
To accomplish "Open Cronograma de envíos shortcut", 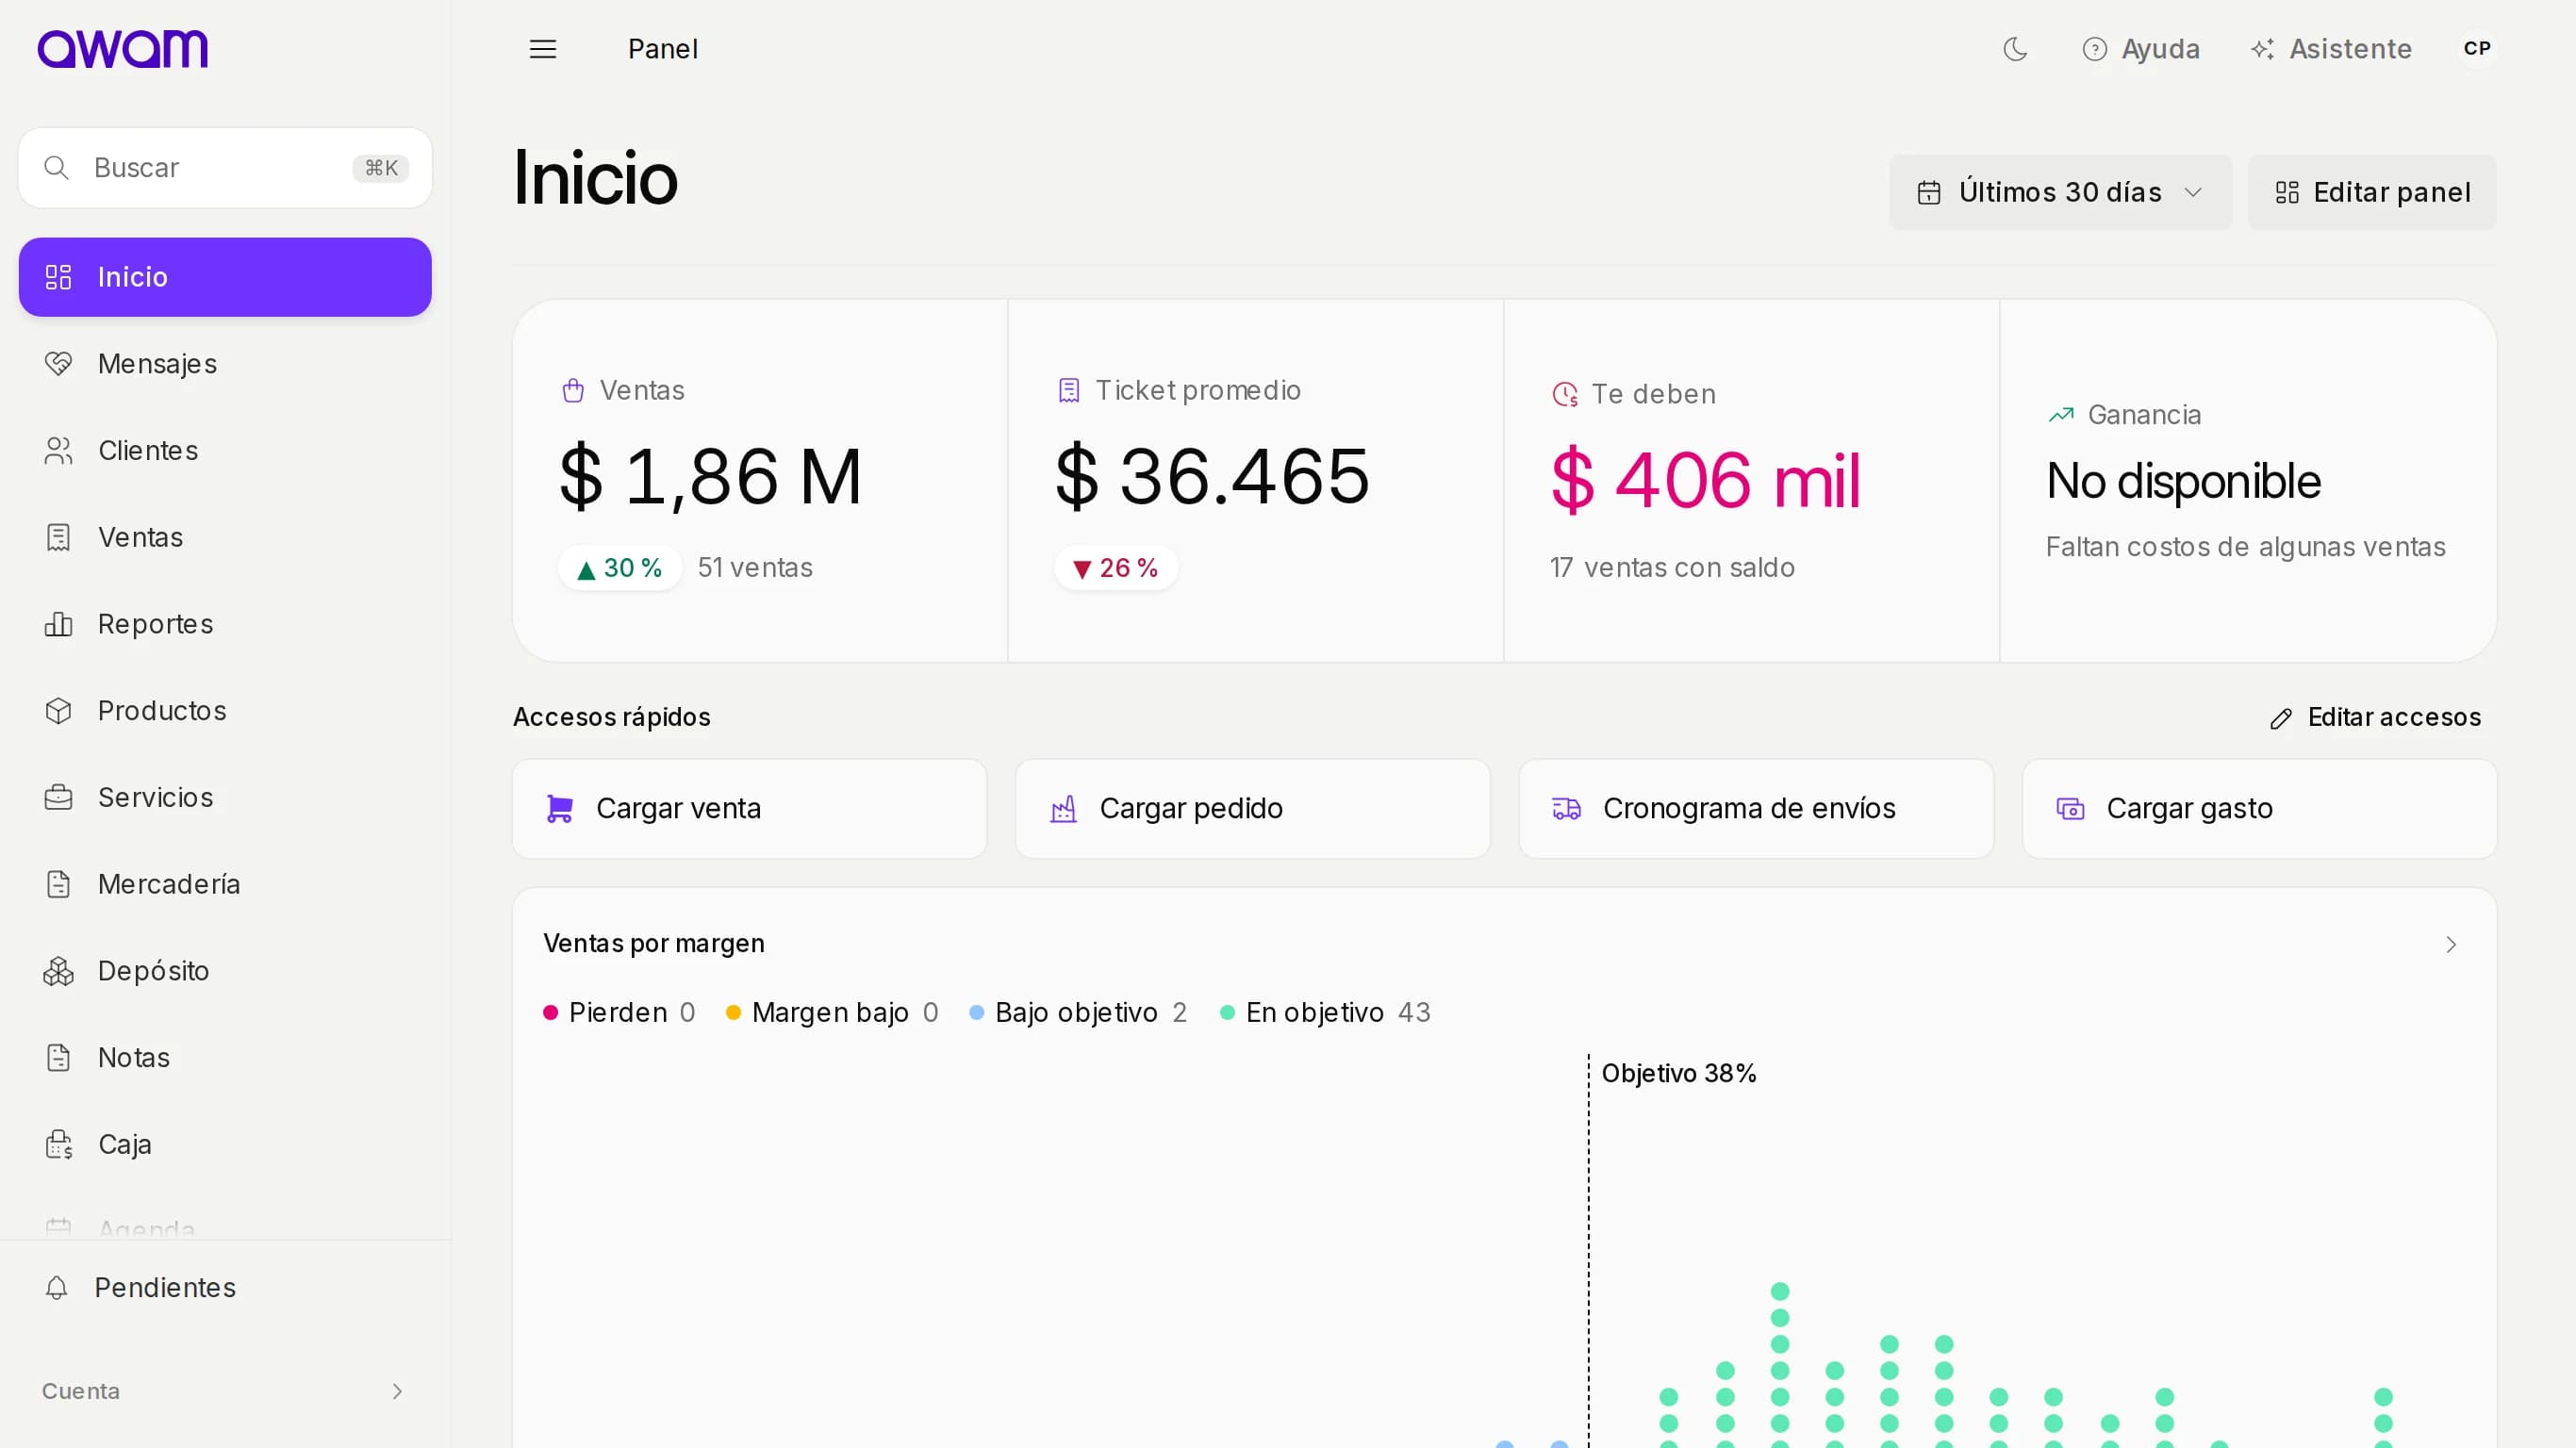I will coord(1756,809).
